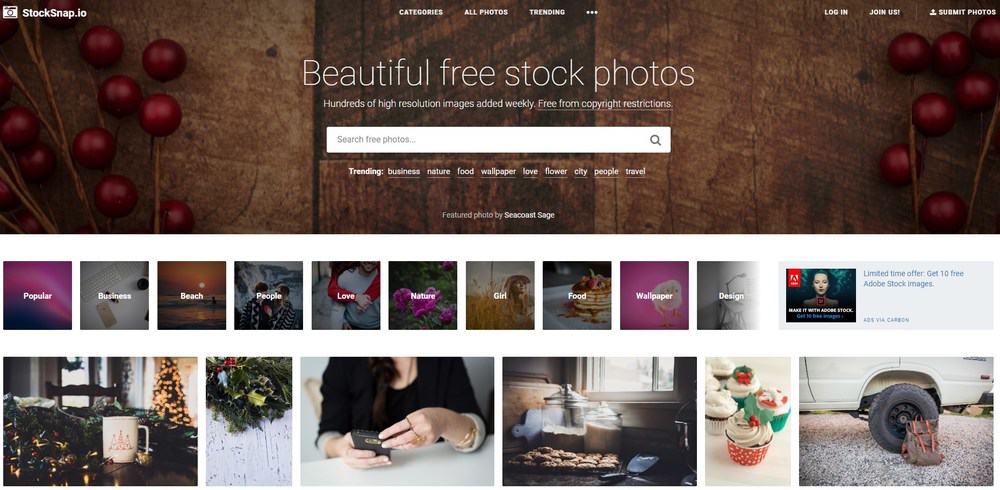1000x490 pixels.
Task: Click the Join Us! link
Action: pyautogui.click(x=885, y=12)
